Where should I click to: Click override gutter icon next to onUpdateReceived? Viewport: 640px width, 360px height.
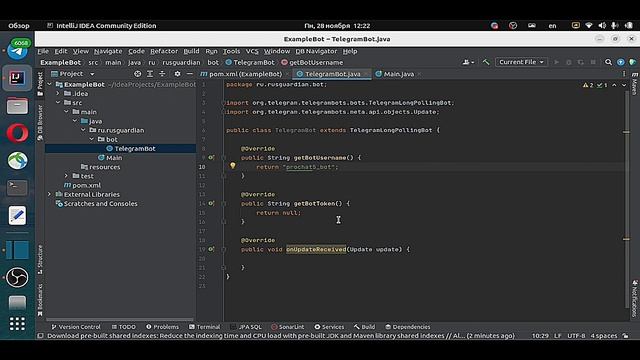(x=211, y=249)
